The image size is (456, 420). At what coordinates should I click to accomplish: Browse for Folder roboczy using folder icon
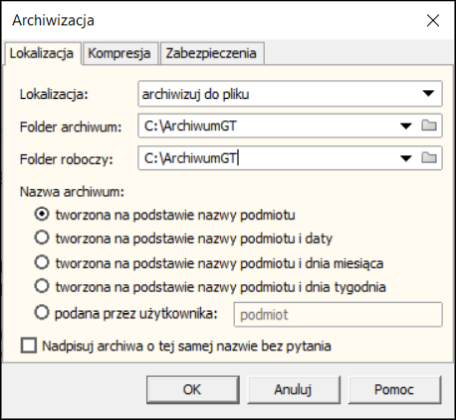pos(429,158)
